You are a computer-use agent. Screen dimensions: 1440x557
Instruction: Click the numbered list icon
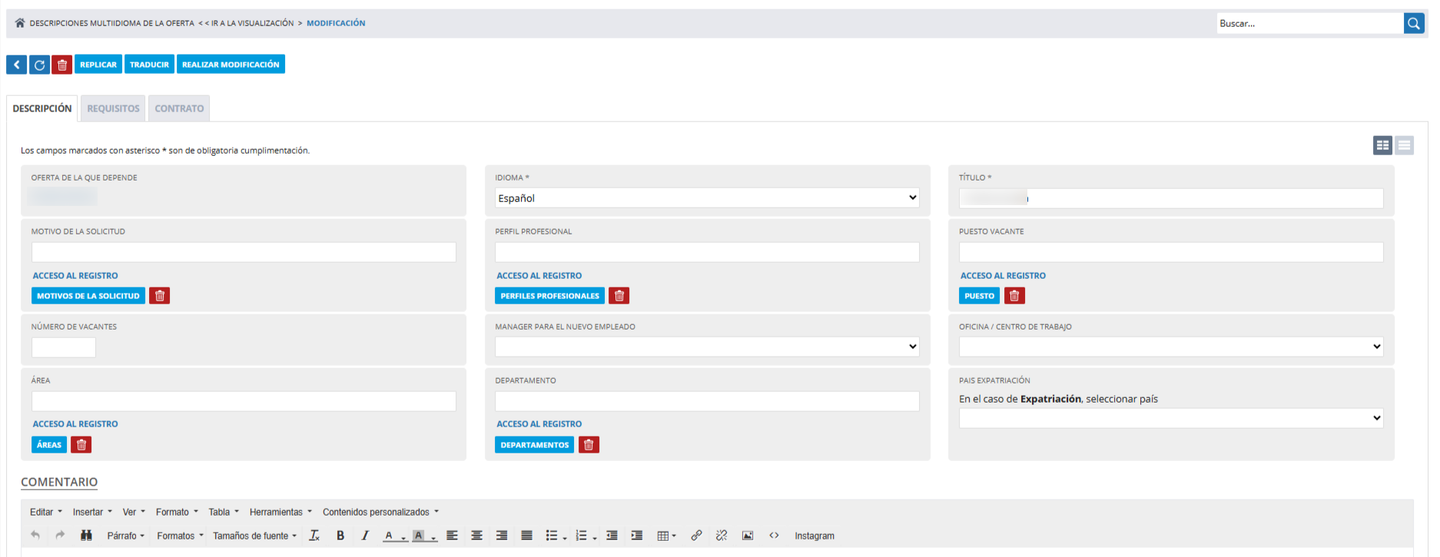581,536
